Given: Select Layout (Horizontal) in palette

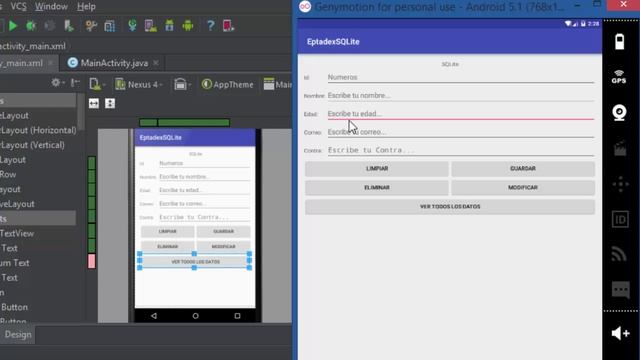Looking at the screenshot, I should coord(38,130).
